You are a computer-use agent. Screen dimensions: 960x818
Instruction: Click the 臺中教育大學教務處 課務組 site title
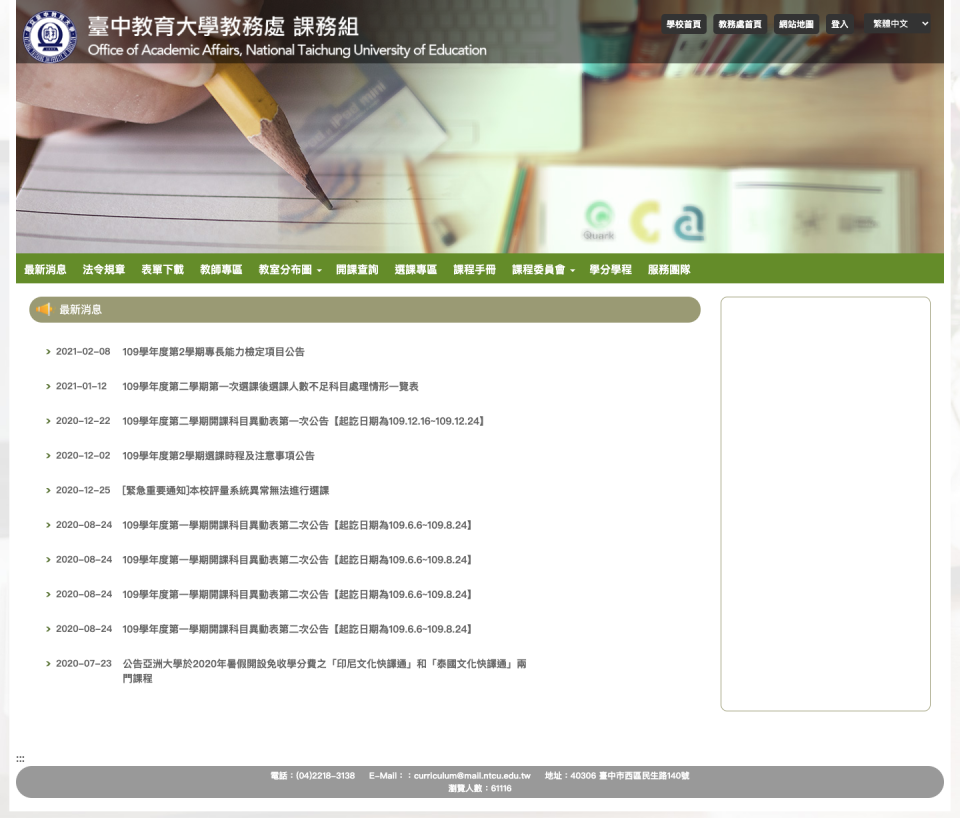pos(223,27)
